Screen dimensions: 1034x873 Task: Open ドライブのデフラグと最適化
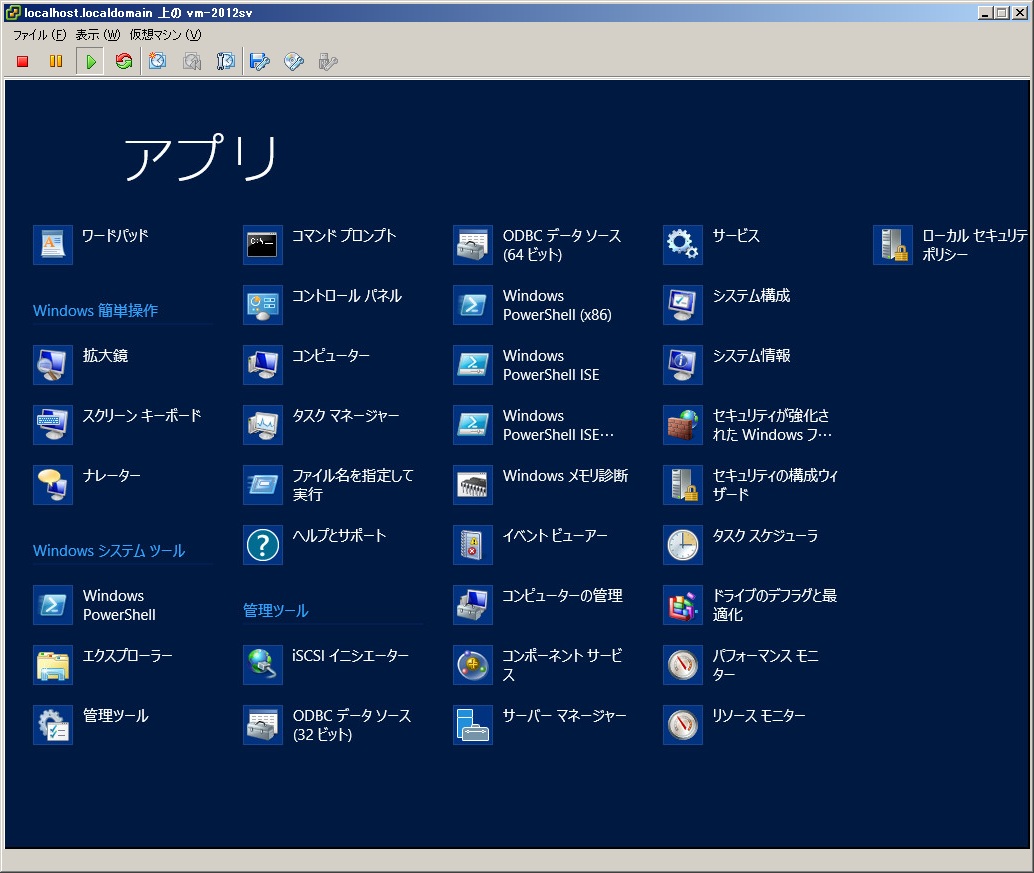coord(748,605)
